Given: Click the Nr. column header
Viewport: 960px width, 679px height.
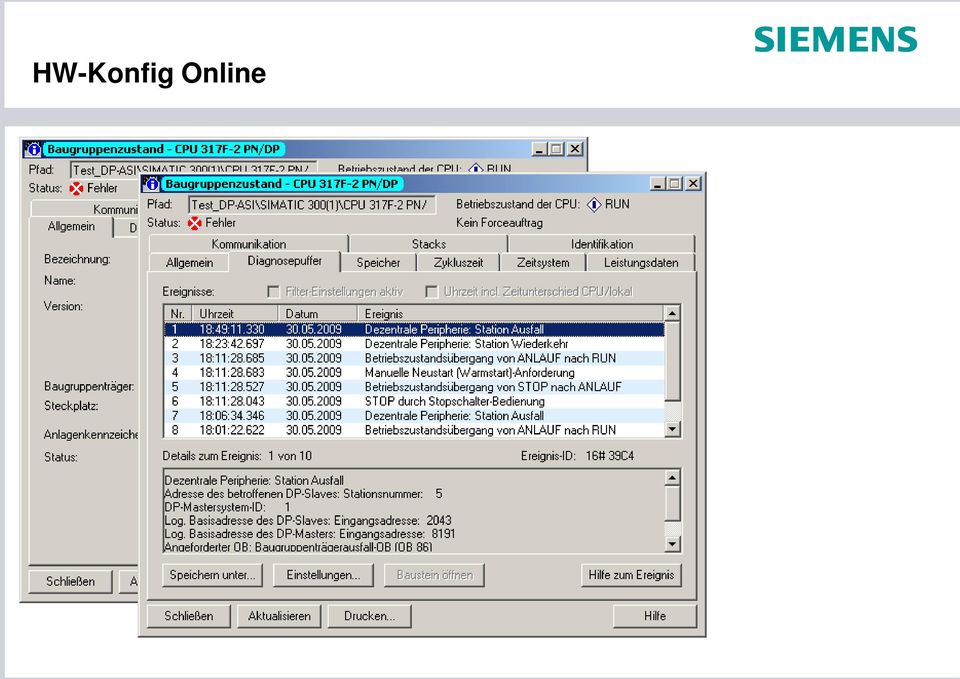Looking at the screenshot, I should 178,313.
